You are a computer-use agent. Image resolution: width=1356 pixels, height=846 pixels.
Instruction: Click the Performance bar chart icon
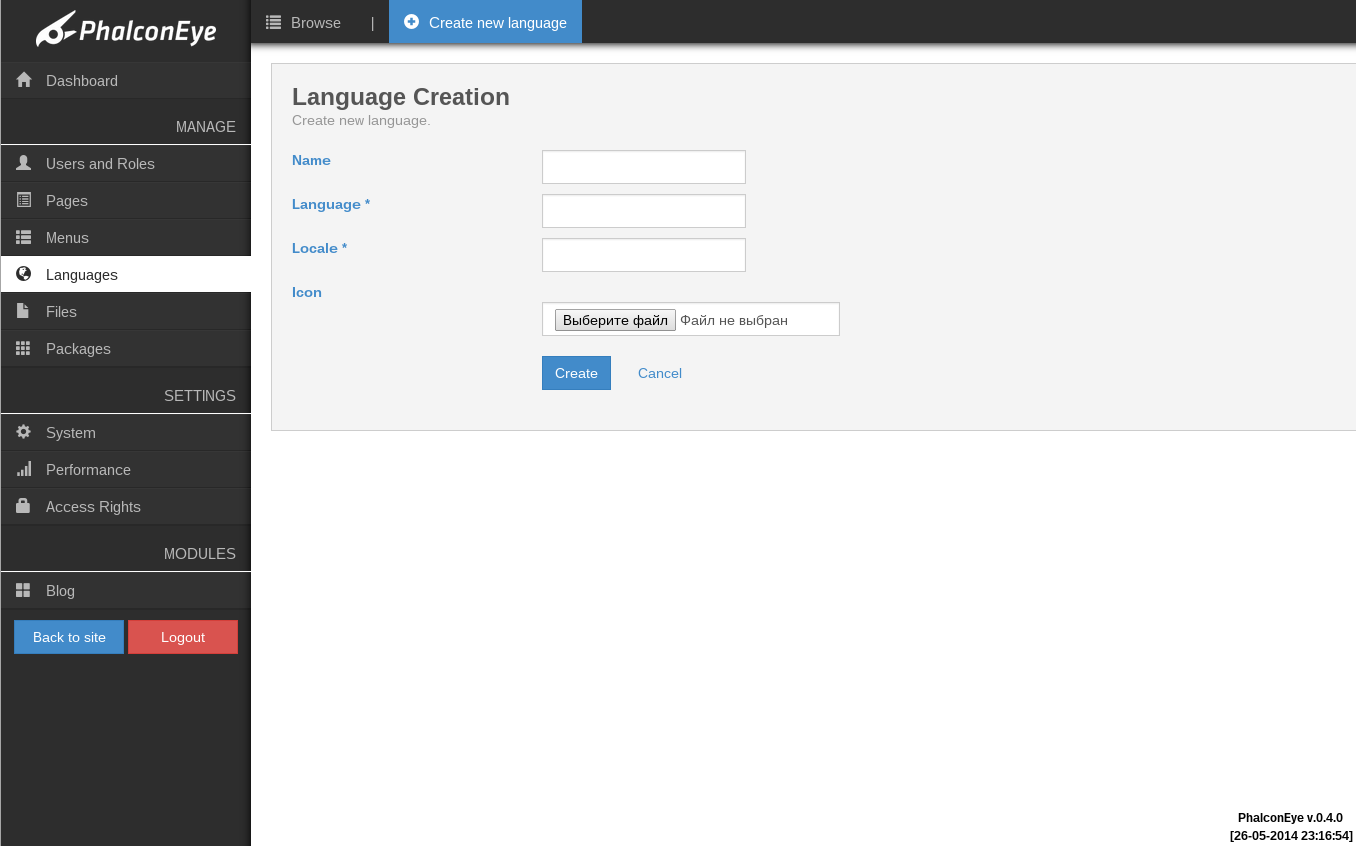(x=24, y=469)
